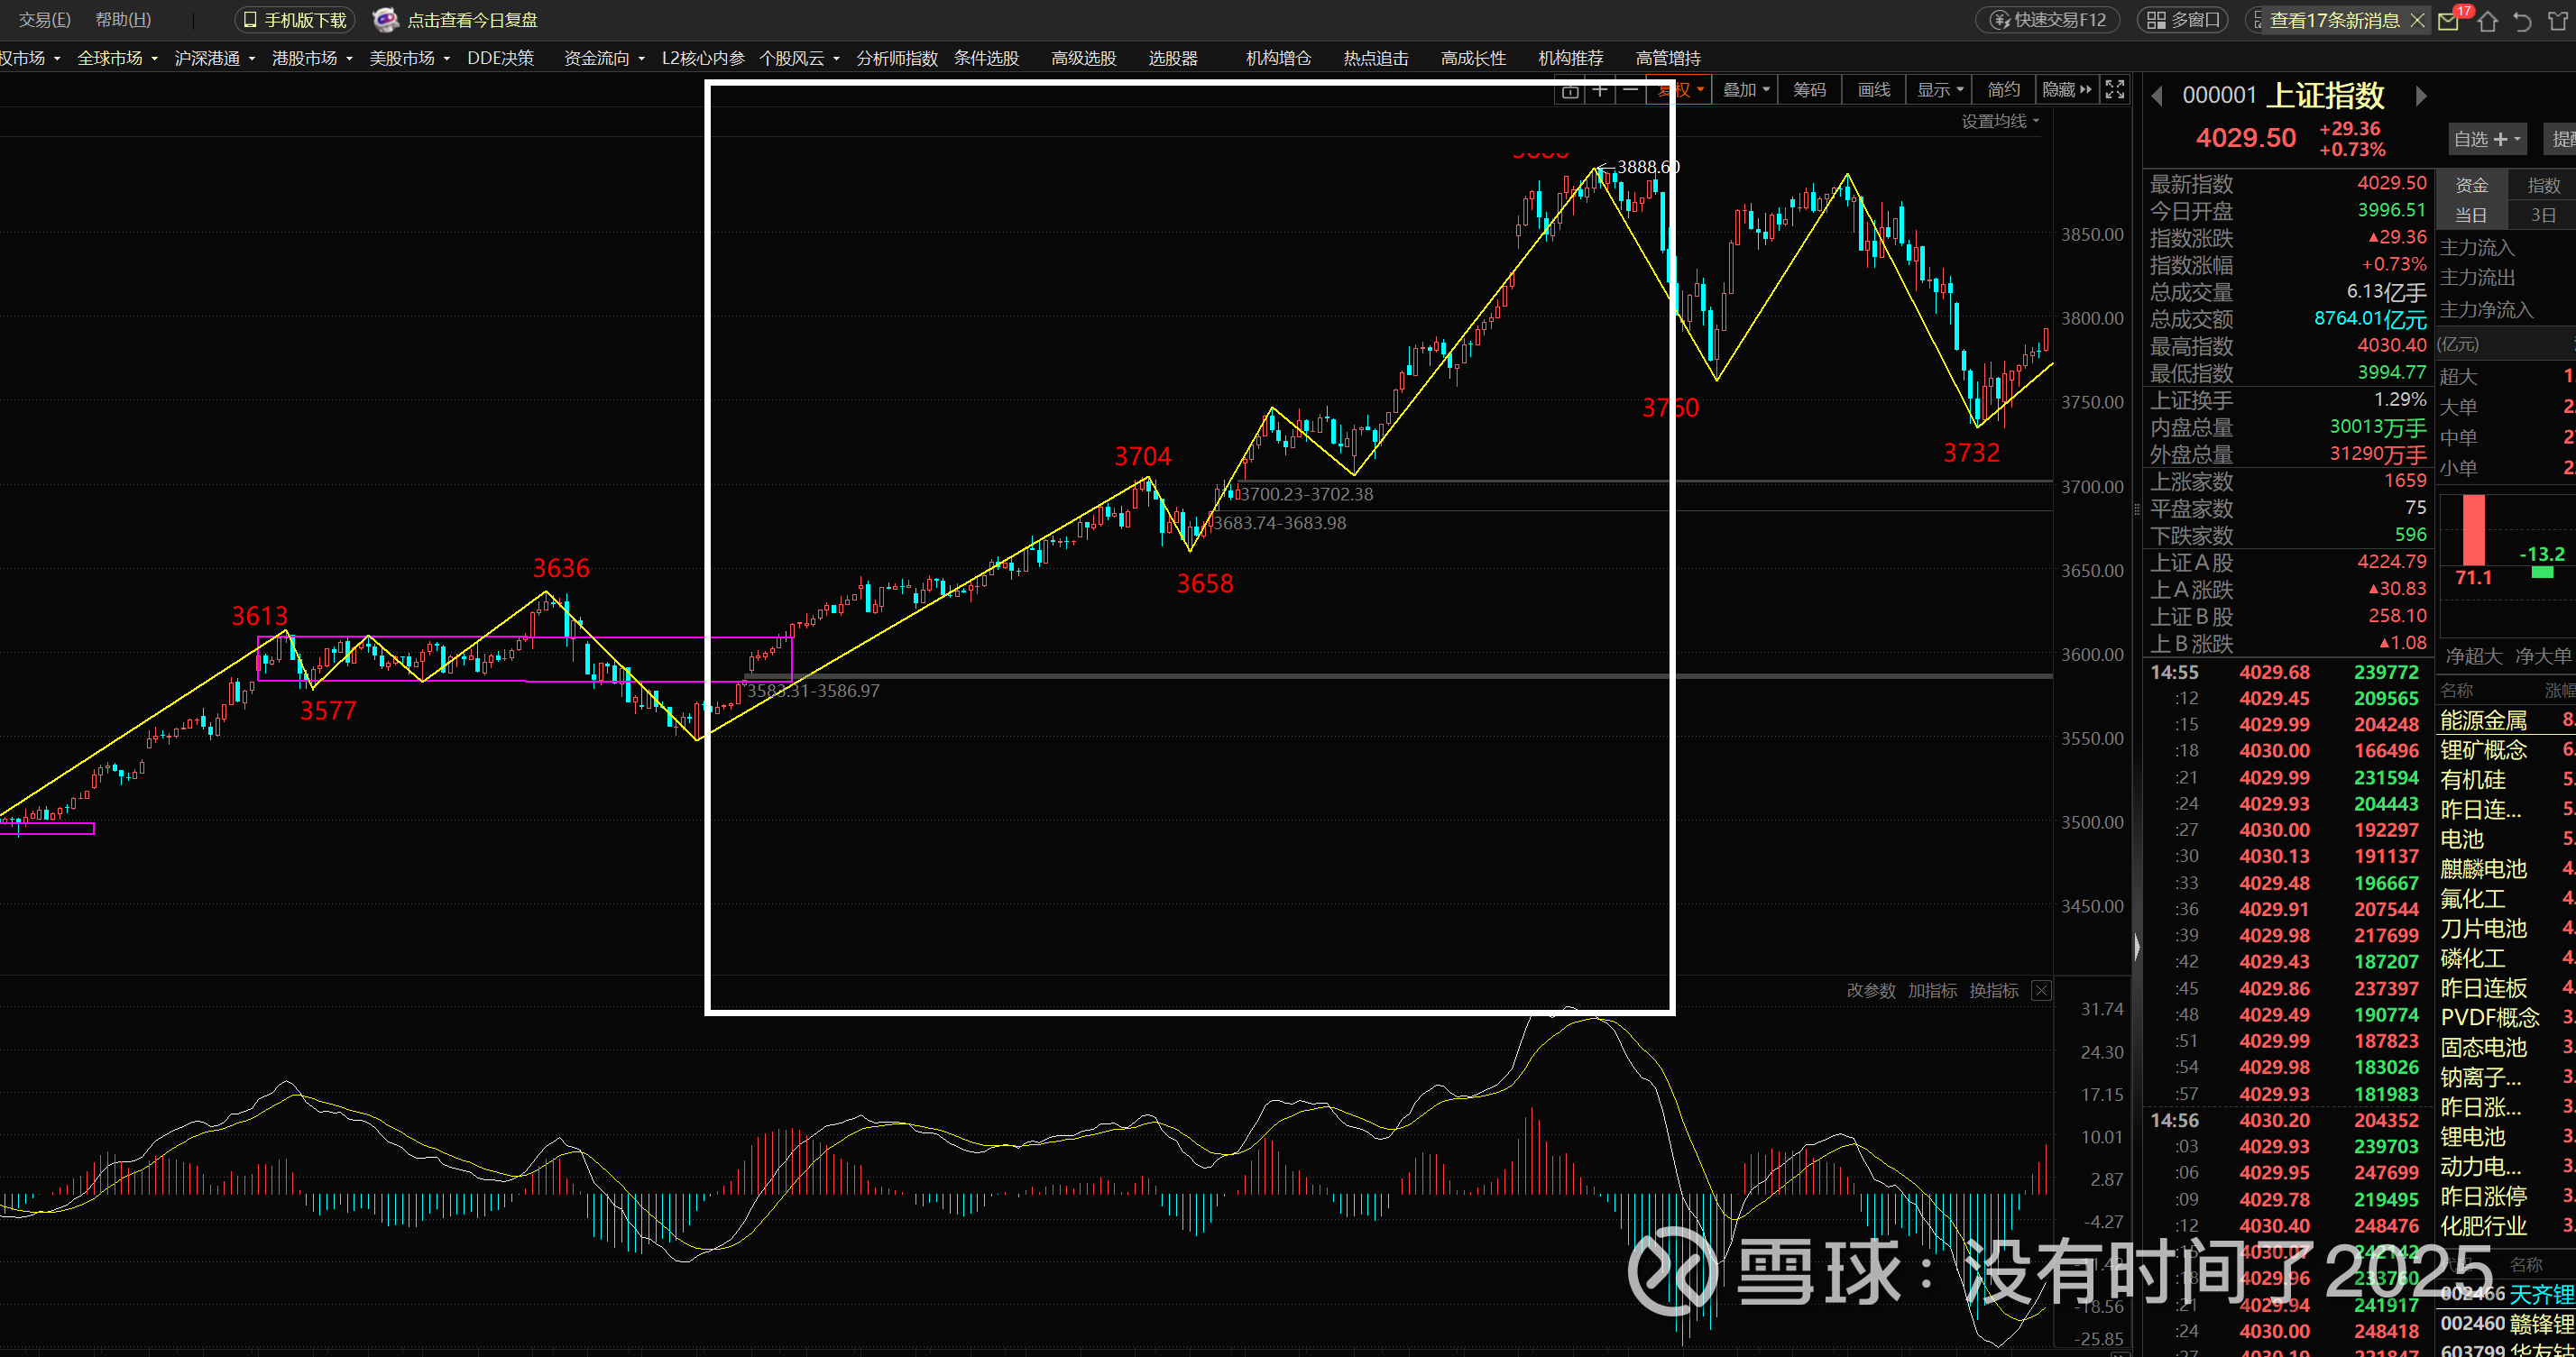Toggle 当日 capital flow view
This screenshot has height=1357, width=2576.
(x=2471, y=215)
